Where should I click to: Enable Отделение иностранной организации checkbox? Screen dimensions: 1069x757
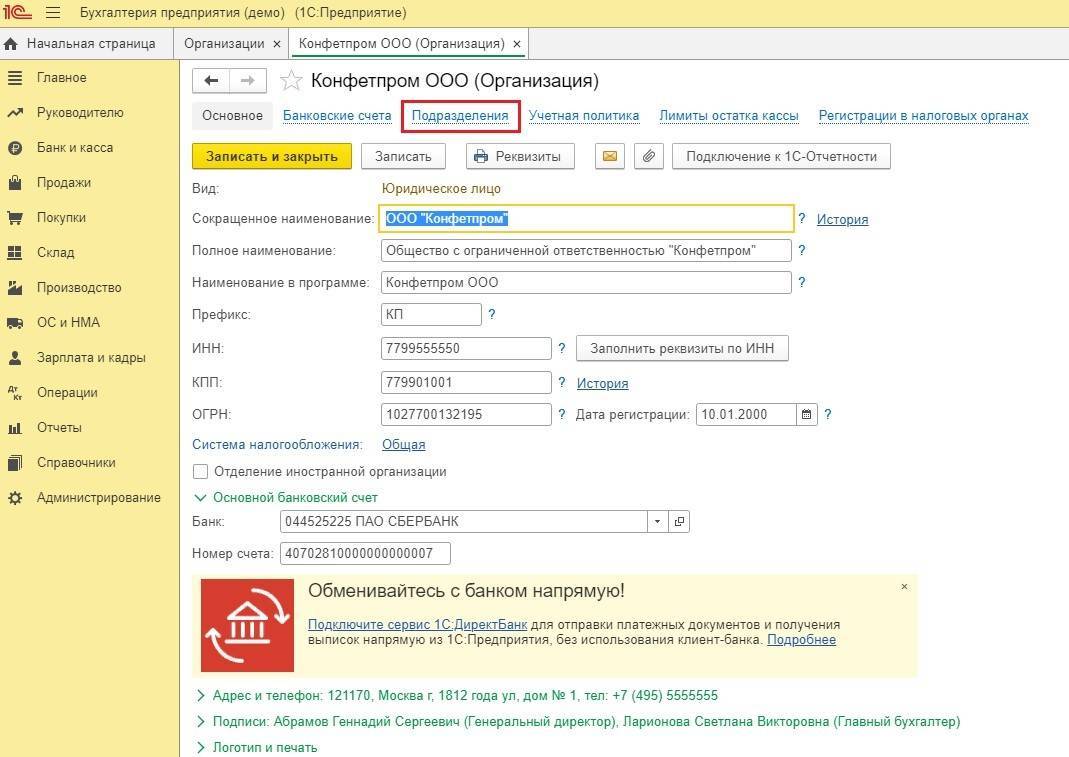201,472
